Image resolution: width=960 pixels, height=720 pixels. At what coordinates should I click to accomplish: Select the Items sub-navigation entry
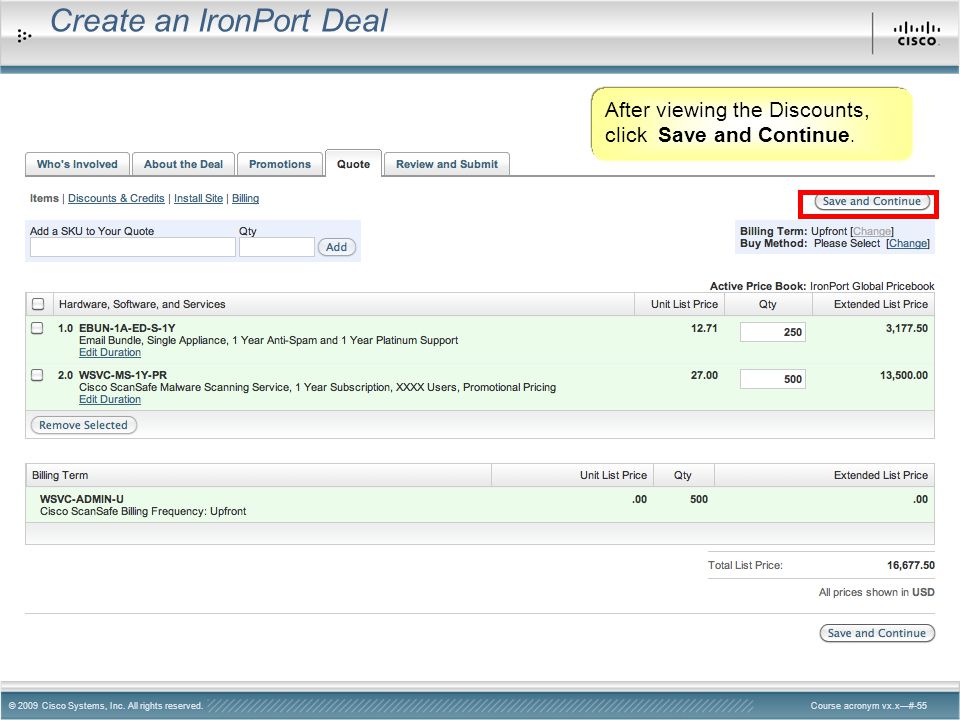tap(44, 198)
